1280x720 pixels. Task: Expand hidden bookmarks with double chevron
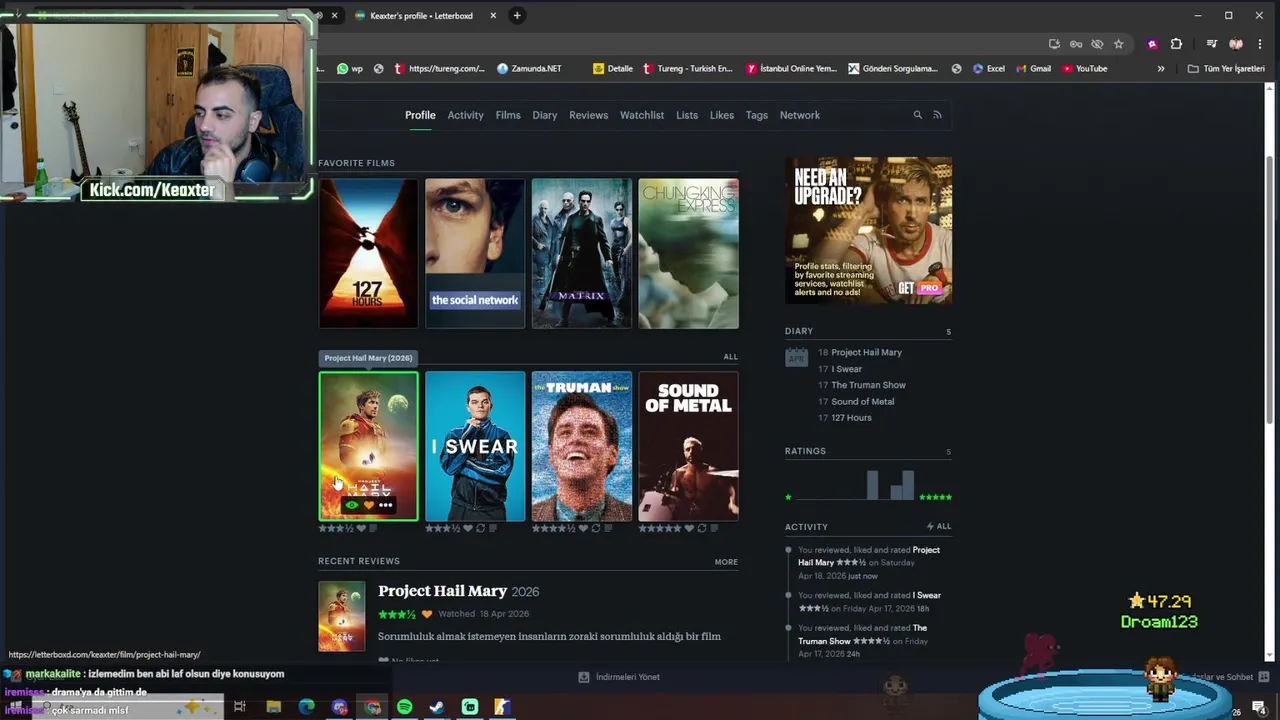coord(1161,69)
